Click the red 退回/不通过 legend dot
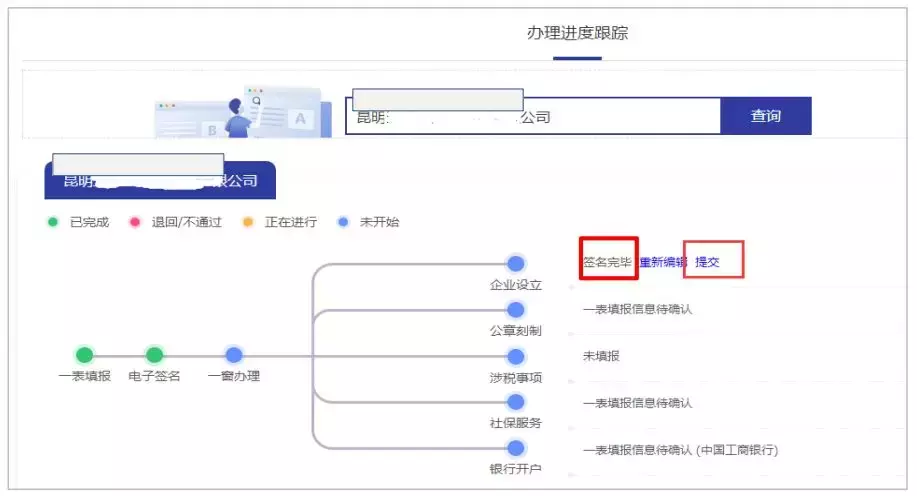The height and width of the screenshot is (496, 917). click(135, 222)
